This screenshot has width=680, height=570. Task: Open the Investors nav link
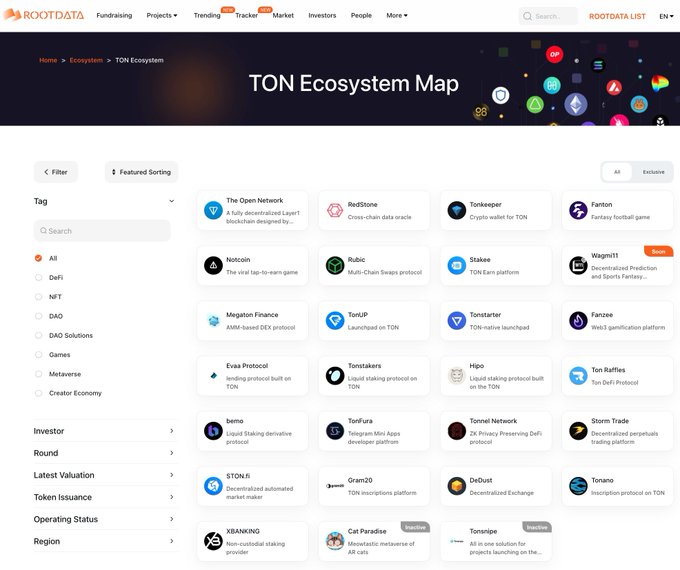(322, 15)
